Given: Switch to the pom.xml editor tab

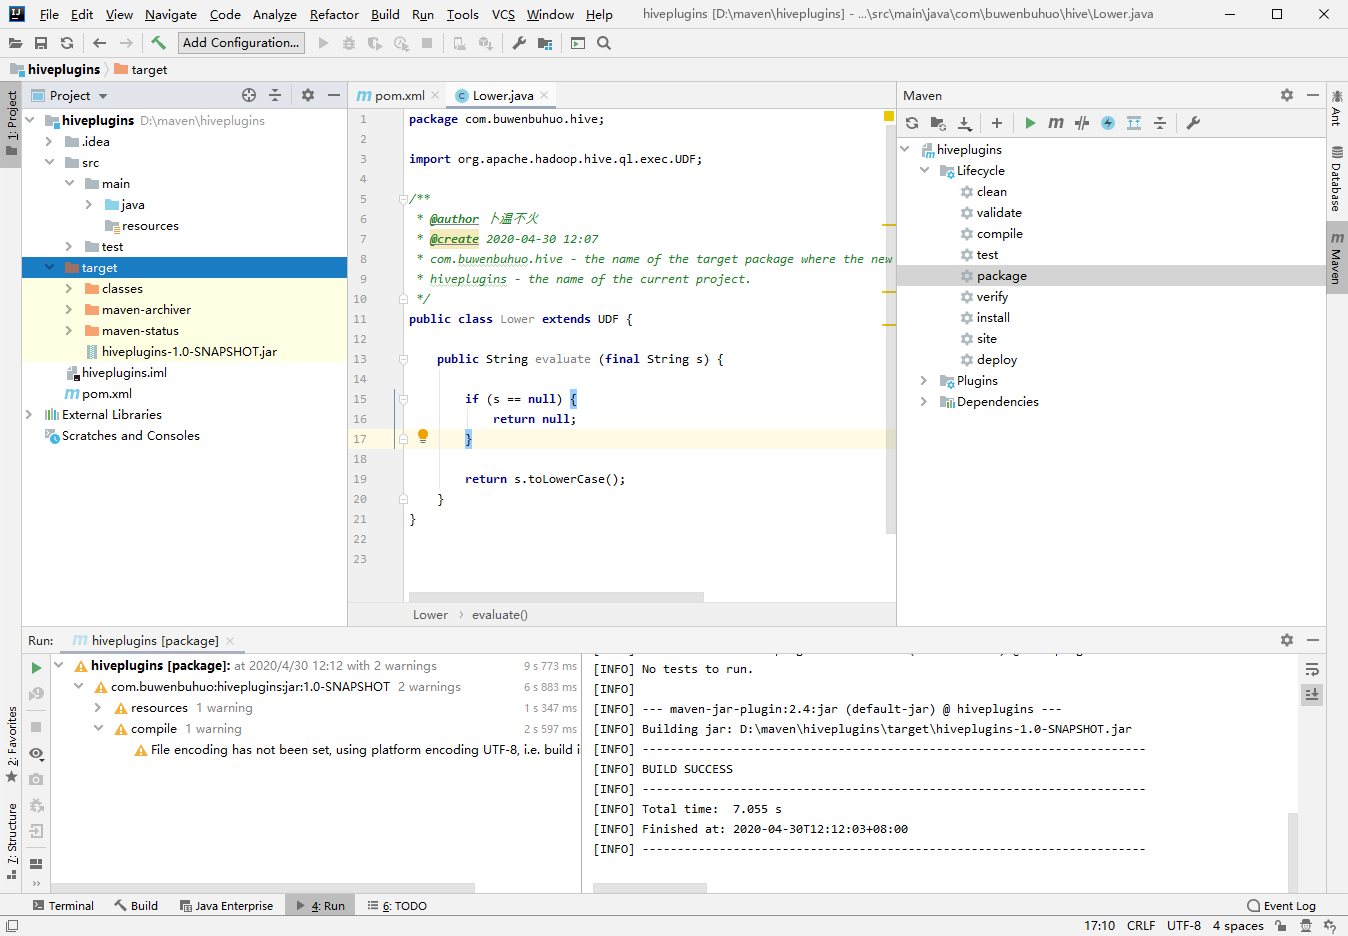Looking at the screenshot, I should tap(399, 95).
